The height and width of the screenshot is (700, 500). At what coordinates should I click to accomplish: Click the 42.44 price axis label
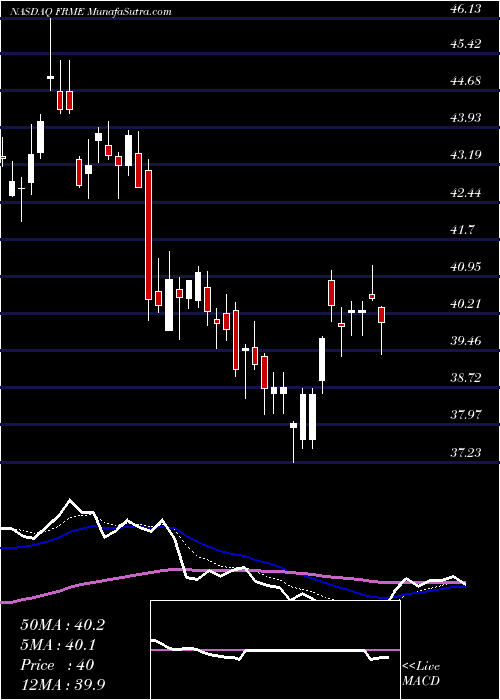pos(466,193)
